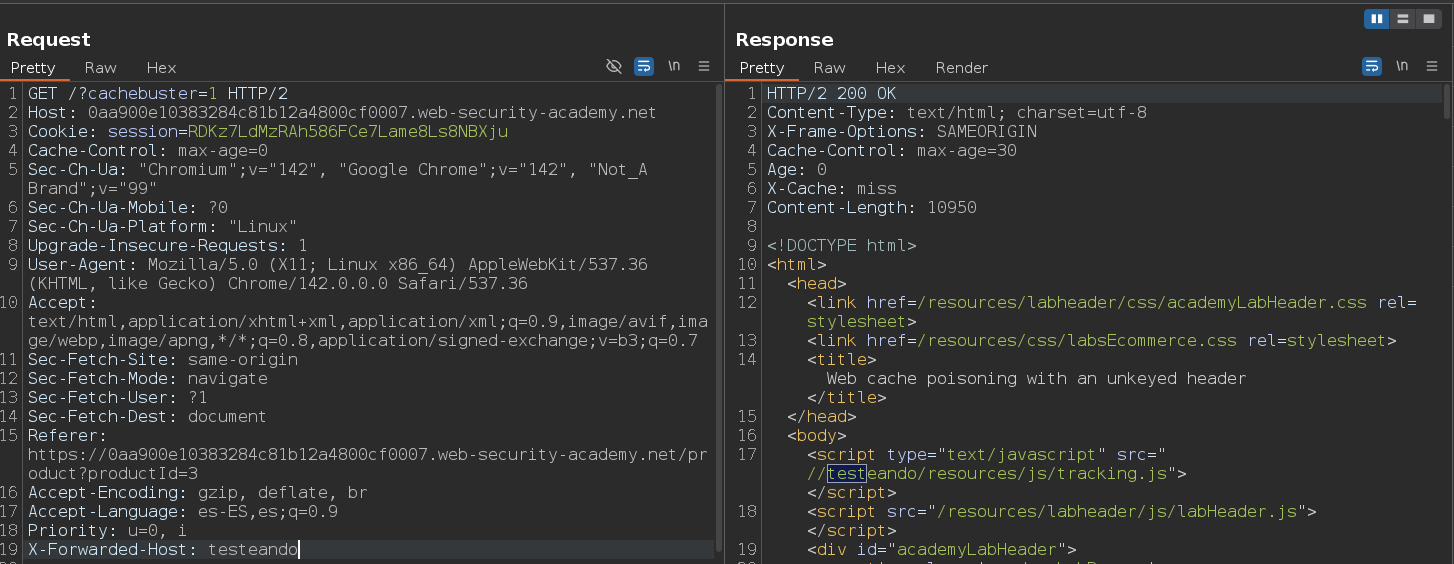Switch Response view to Raw tab

pyautogui.click(x=829, y=68)
